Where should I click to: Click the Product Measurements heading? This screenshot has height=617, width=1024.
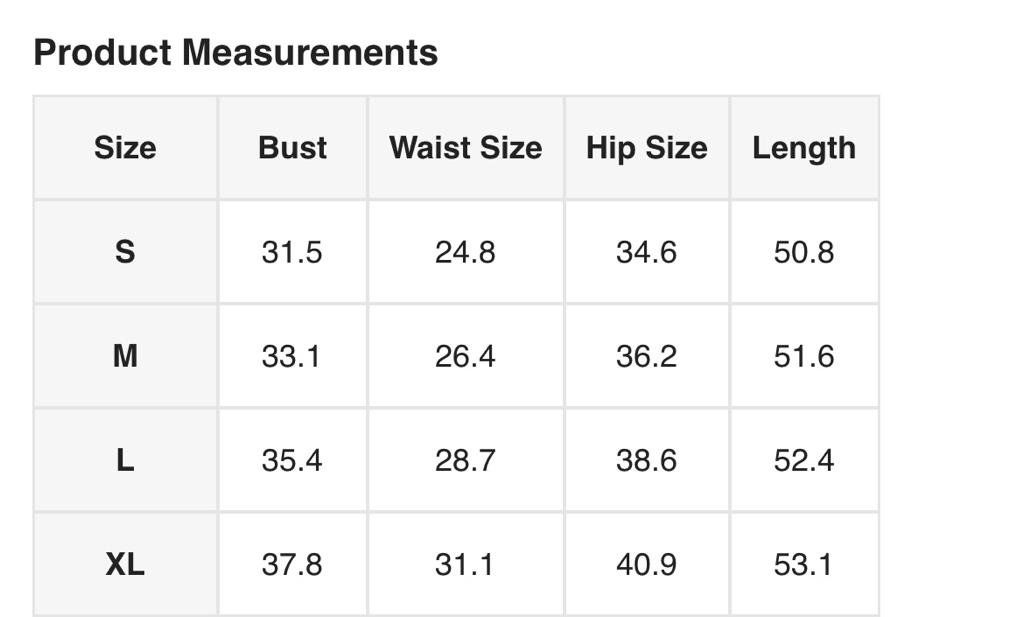coord(236,52)
